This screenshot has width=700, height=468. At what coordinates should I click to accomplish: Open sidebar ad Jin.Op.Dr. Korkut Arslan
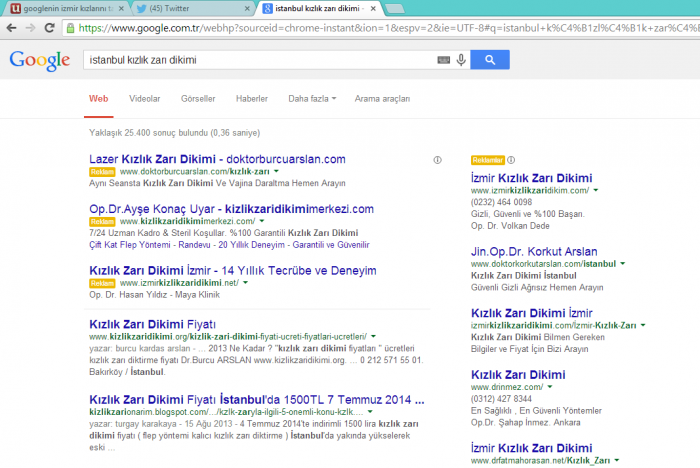tap(534, 252)
